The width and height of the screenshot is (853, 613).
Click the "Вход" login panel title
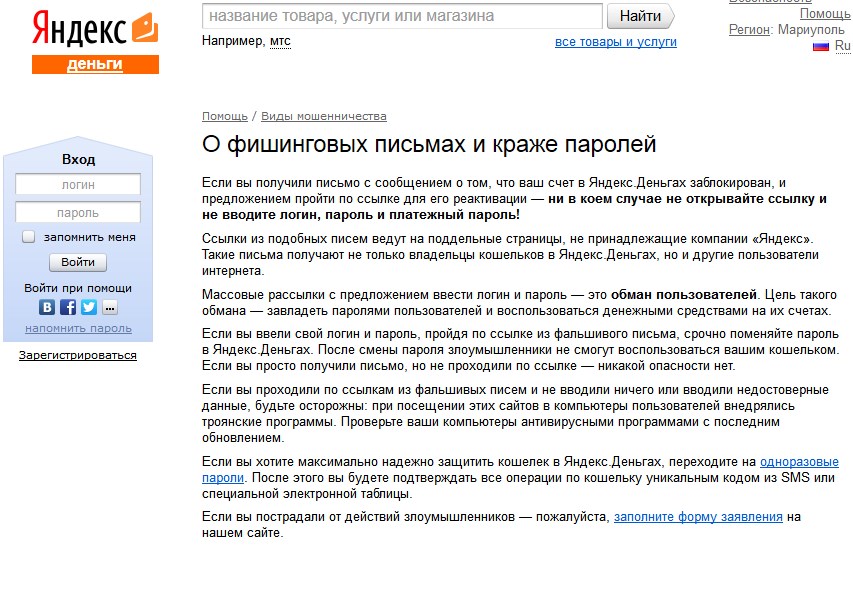(x=78, y=159)
